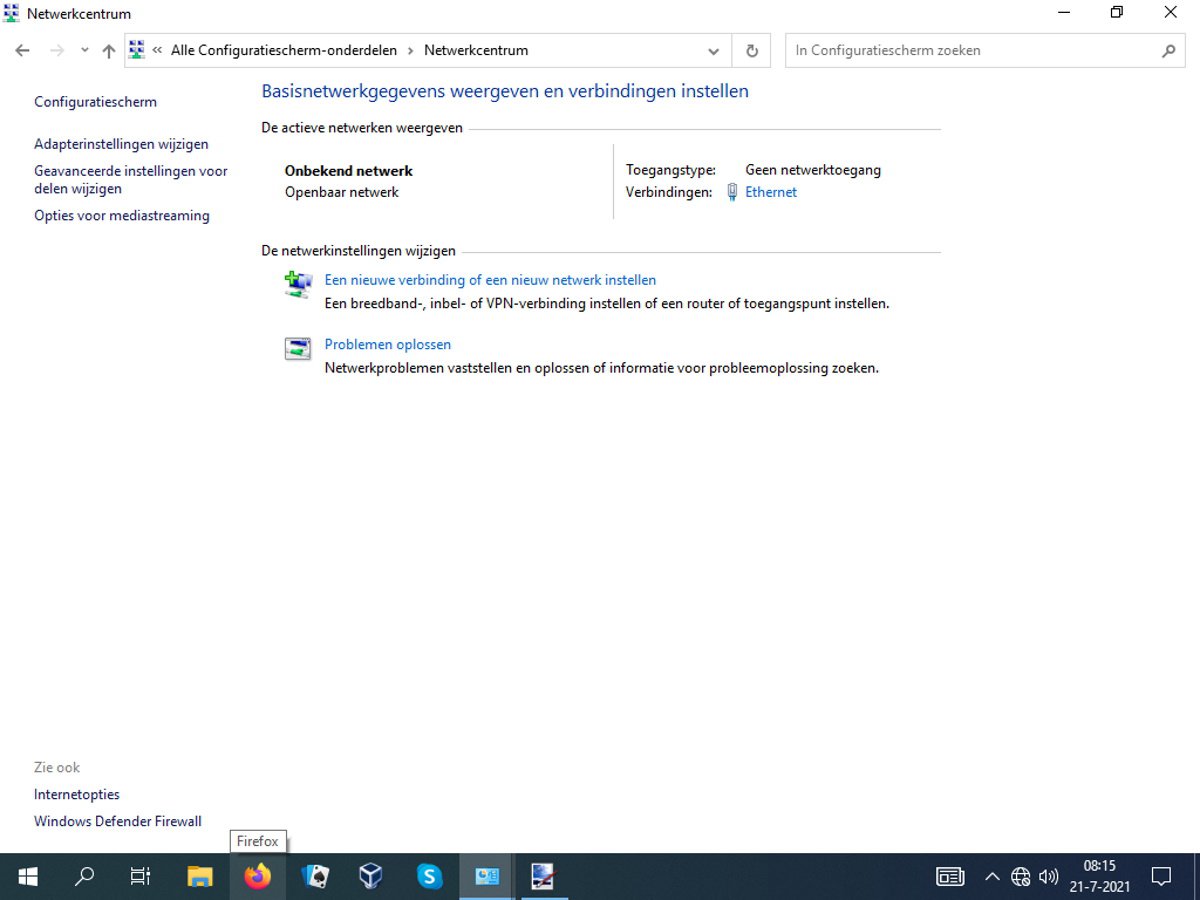Minimize the Netwerkcentrum window
The image size is (1200, 900).
[x=1062, y=13]
